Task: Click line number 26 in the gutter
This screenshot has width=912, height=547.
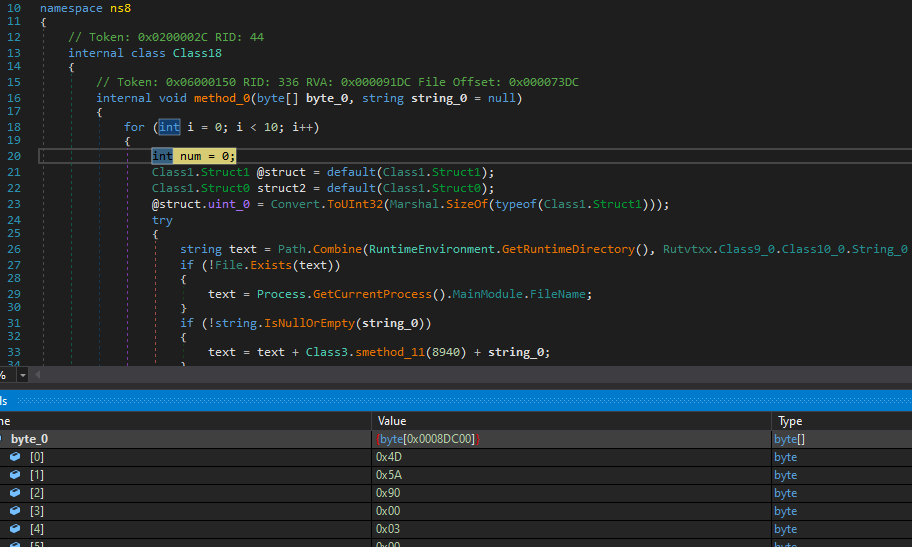Action: coord(13,249)
